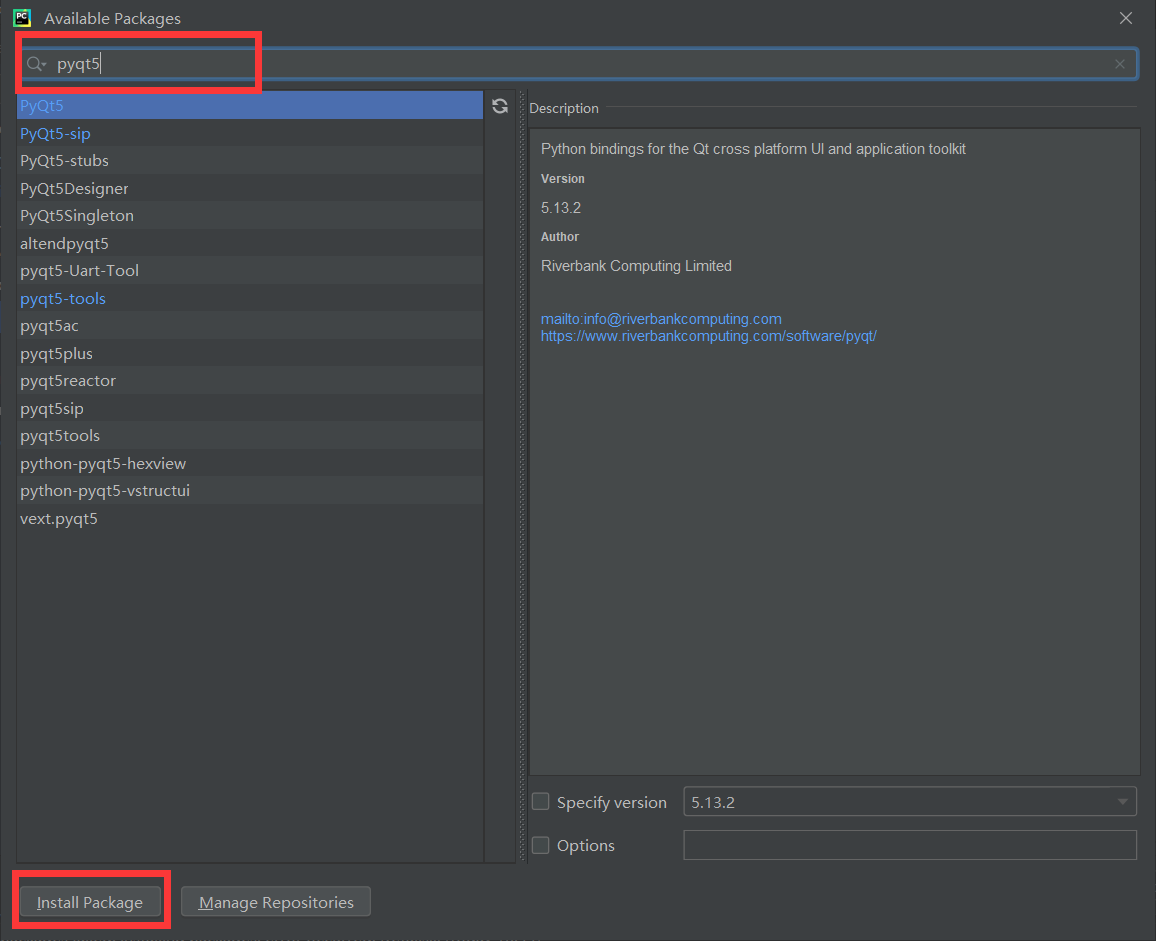Open the riverbankcomputing.com/software/pyqt link
The width and height of the screenshot is (1156, 941).
(708, 336)
